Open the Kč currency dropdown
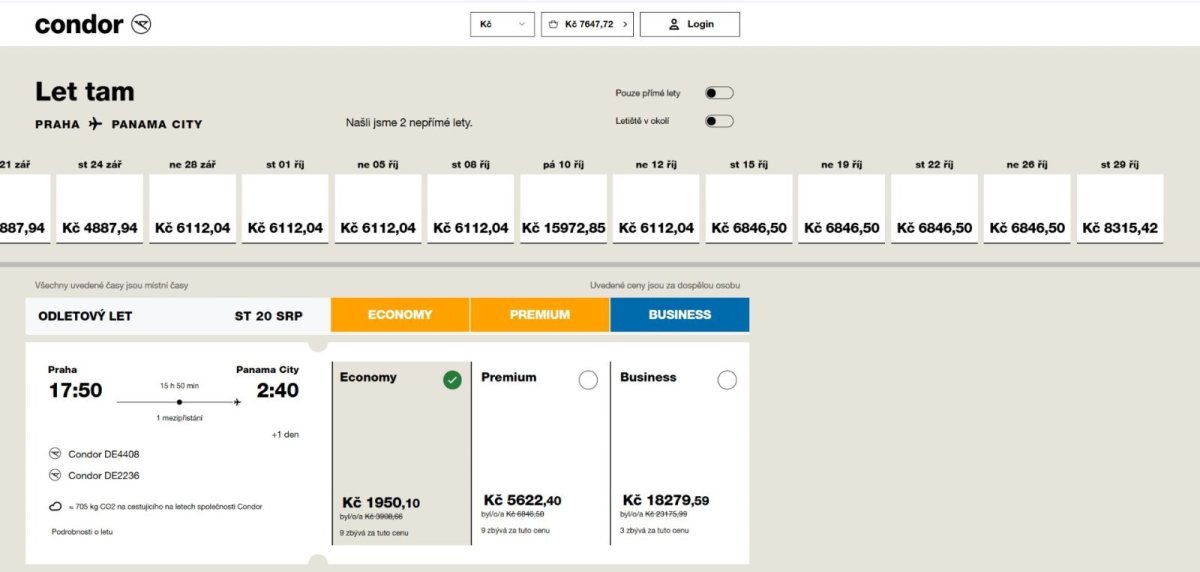 click(502, 24)
